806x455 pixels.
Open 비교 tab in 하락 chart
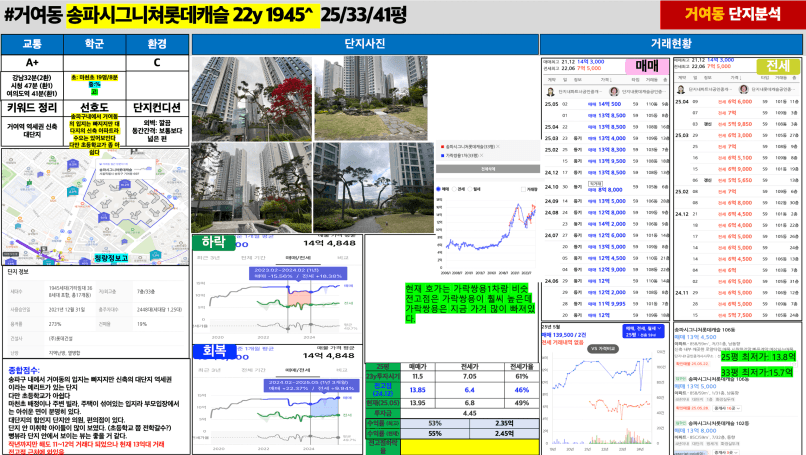342,258
